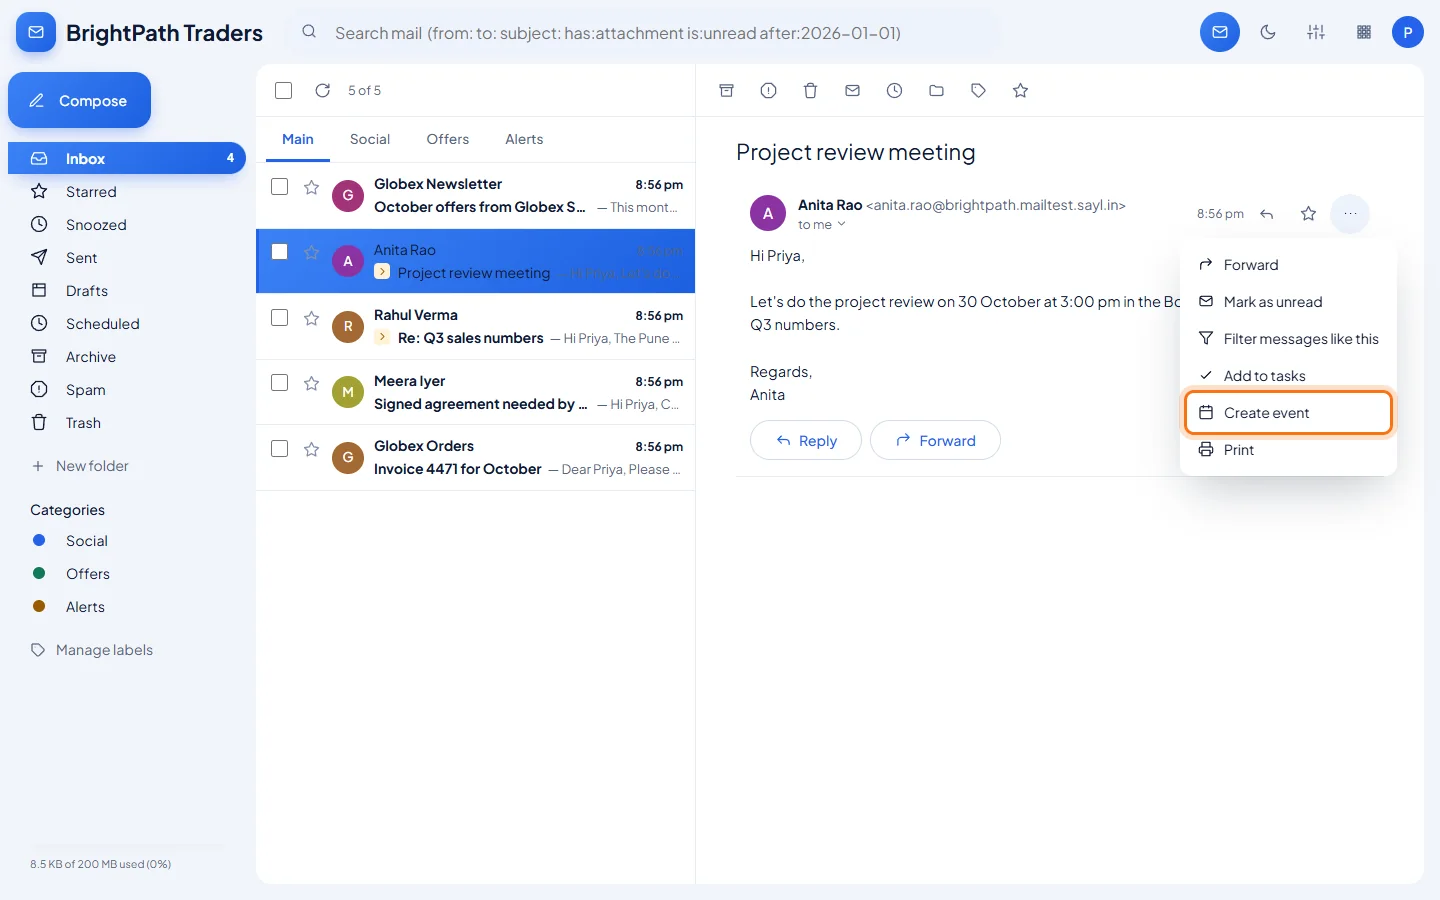1440x900 pixels.
Task: Snooze message using toolbar clock icon
Action: 894,91
